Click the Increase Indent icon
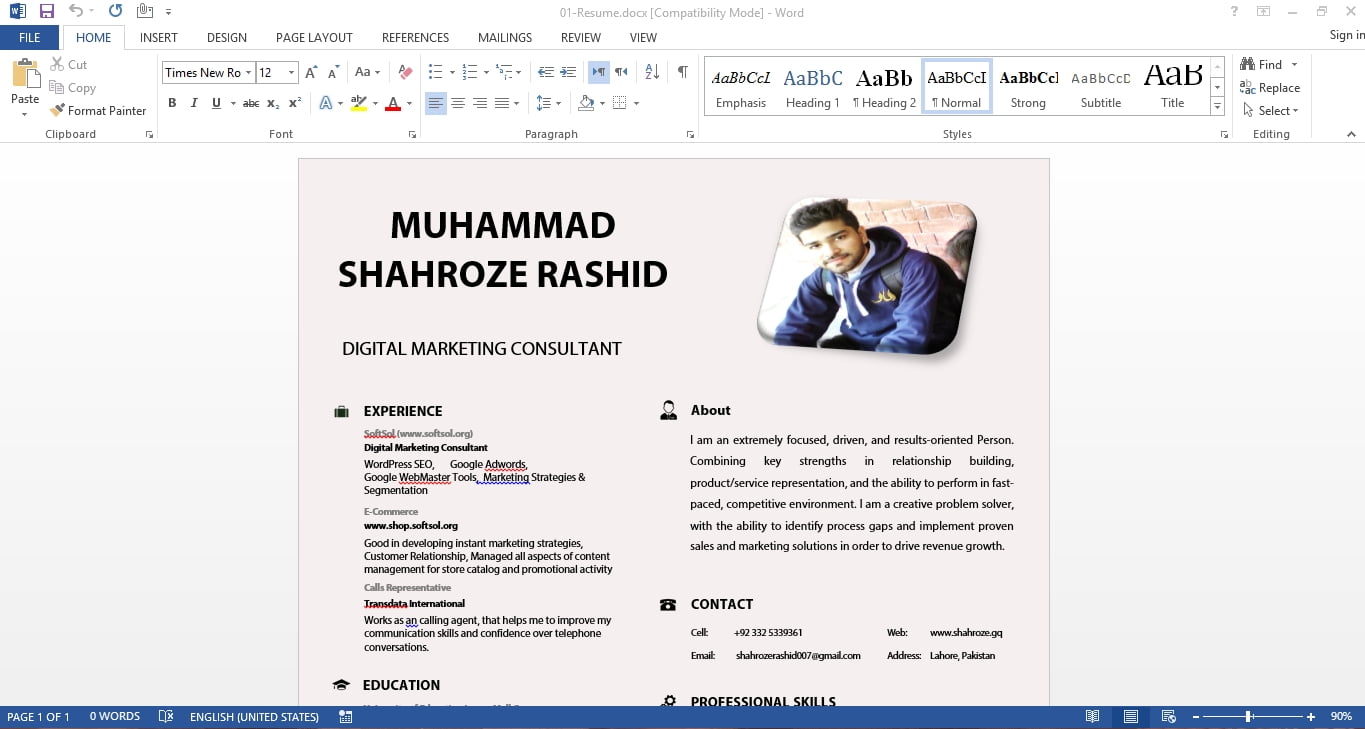Viewport: 1365px width, 729px height. 568,72
